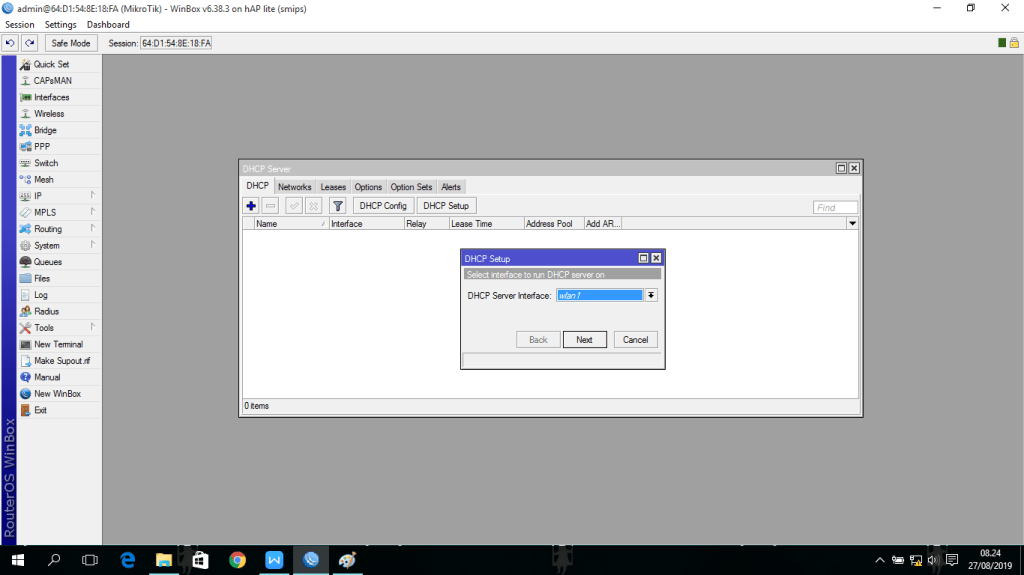Screen dimensions: 1024x575
Task: Click the Cancel button in DHCP Setup
Action: pos(635,340)
